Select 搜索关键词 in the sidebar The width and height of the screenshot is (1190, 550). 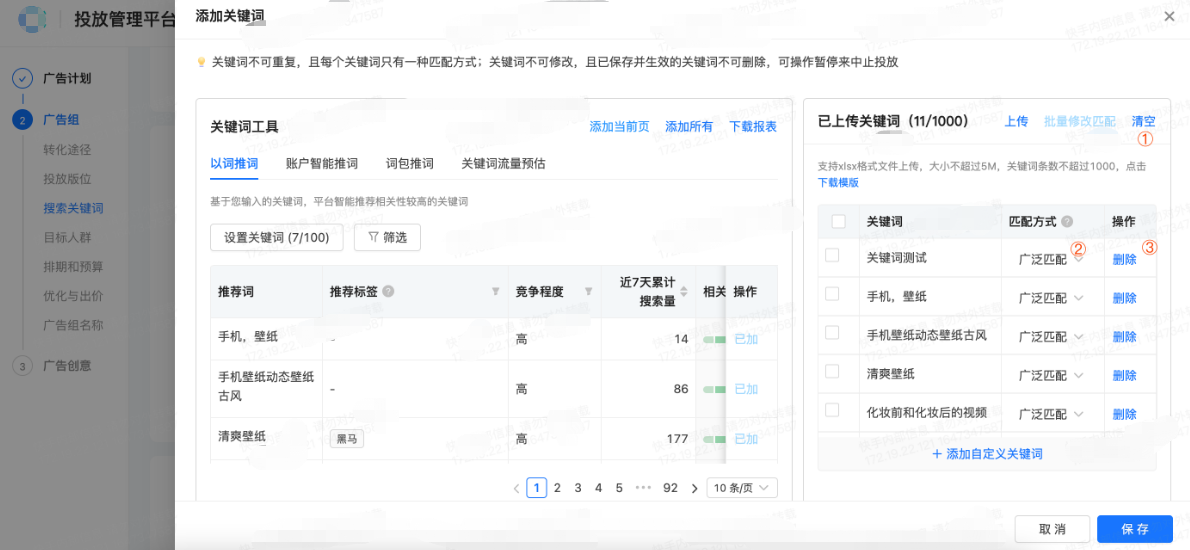(x=74, y=209)
